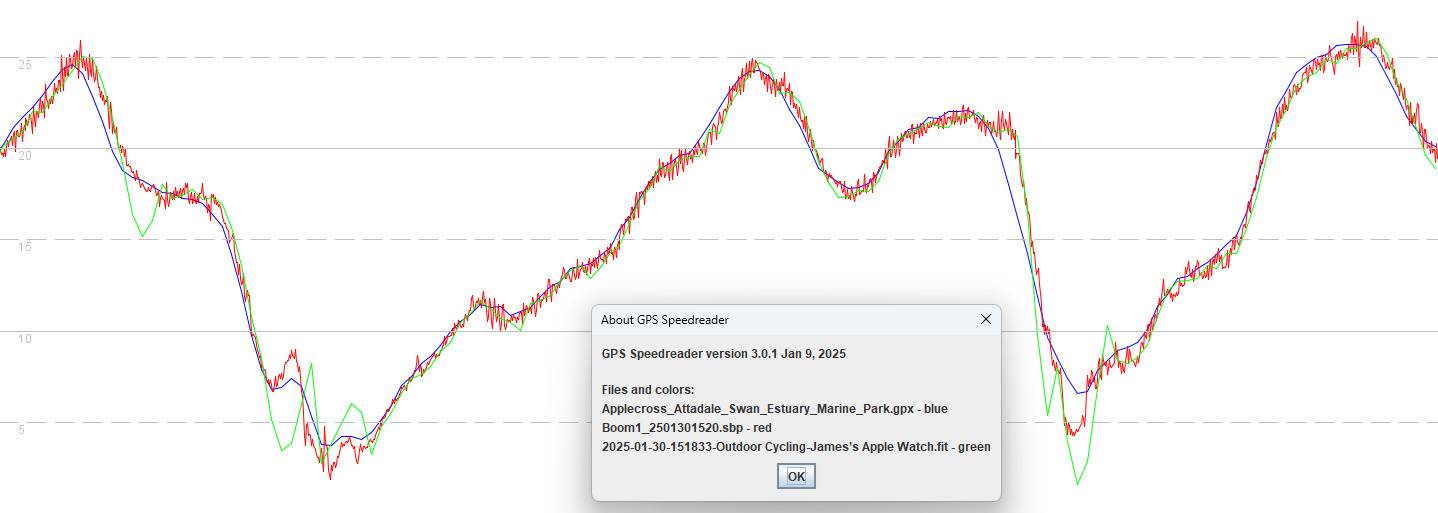The image size is (1438, 513).
Task: Click the 20 label on the speed axis
Action: pyautogui.click(x=24, y=156)
